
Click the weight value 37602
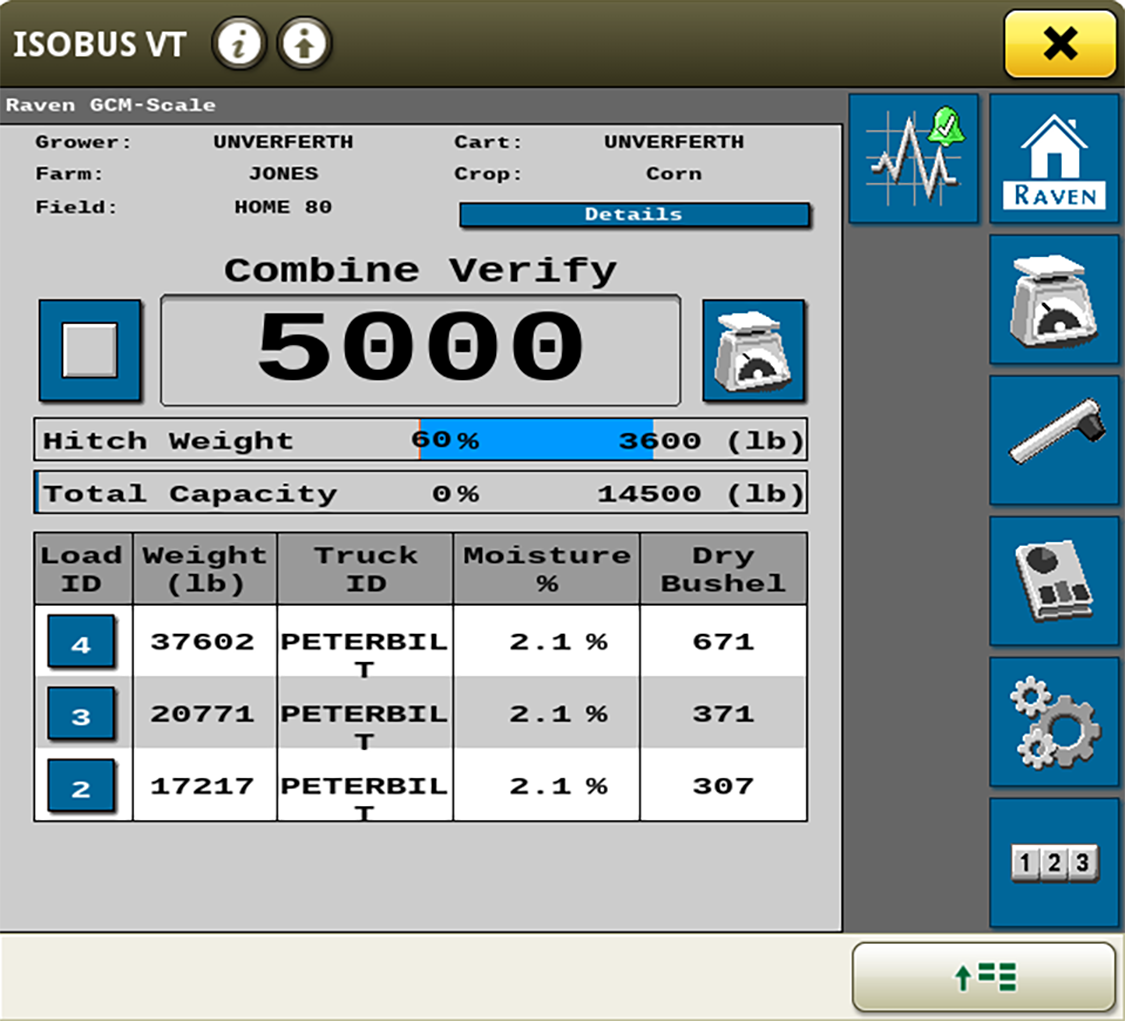tap(202, 641)
